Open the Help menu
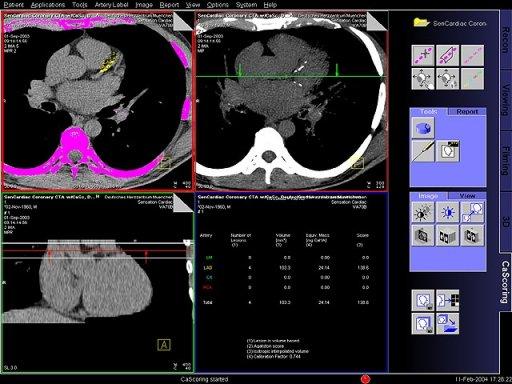Image resolution: width=512 pixels, height=384 pixels. pos(270,5)
